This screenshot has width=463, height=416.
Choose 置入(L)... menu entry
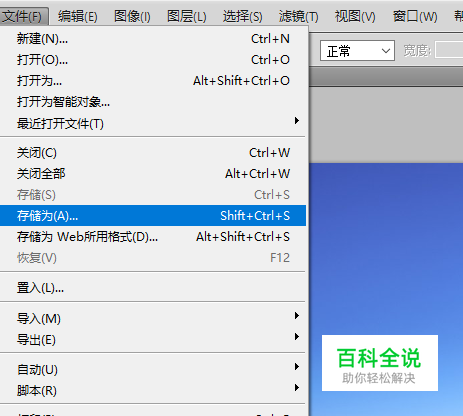pos(153,288)
